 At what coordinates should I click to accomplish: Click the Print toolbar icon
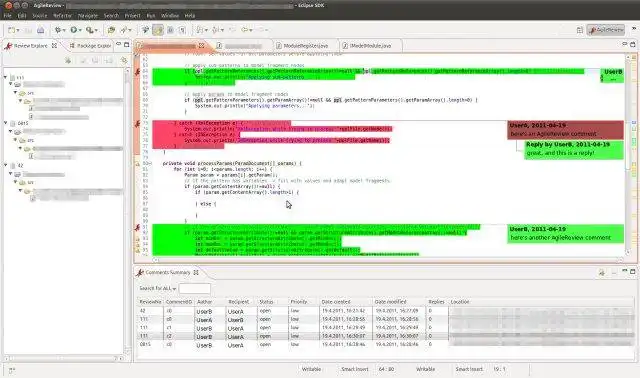40,30
